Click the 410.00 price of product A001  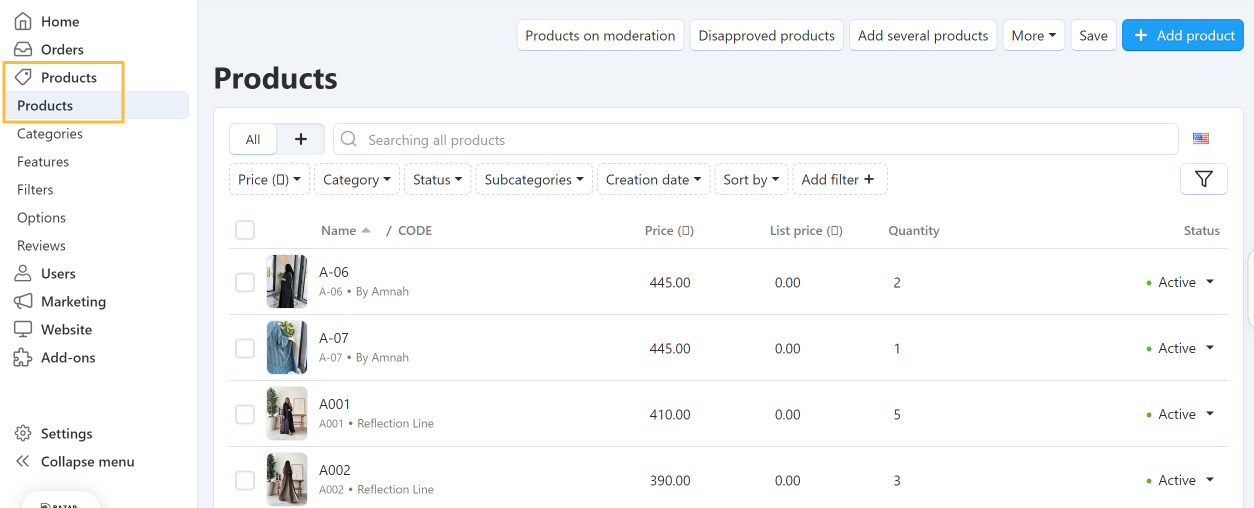[x=670, y=414]
